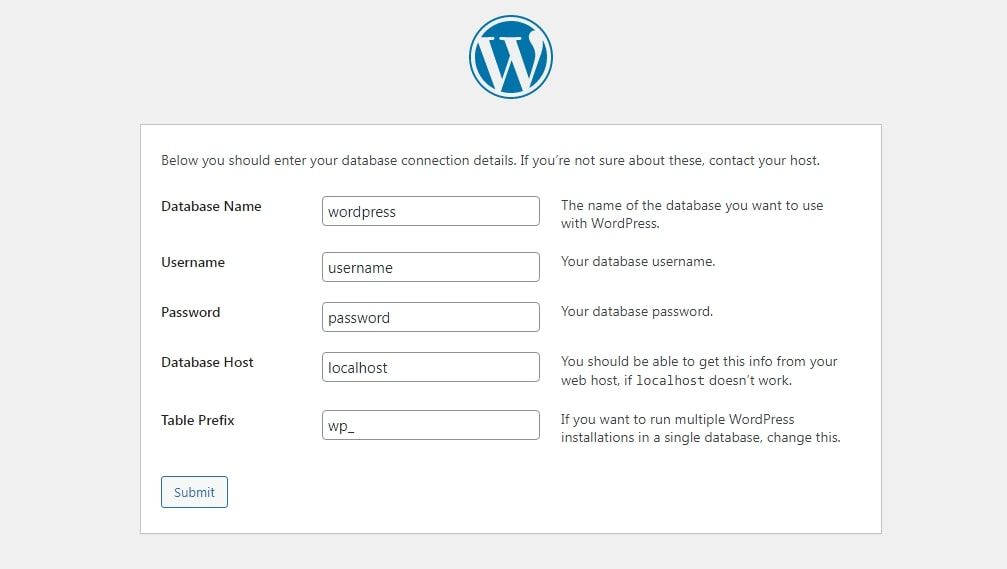Viewport: 1007px width, 569px height.
Task: Click the "name of the database" description text
Action: (x=692, y=206)
